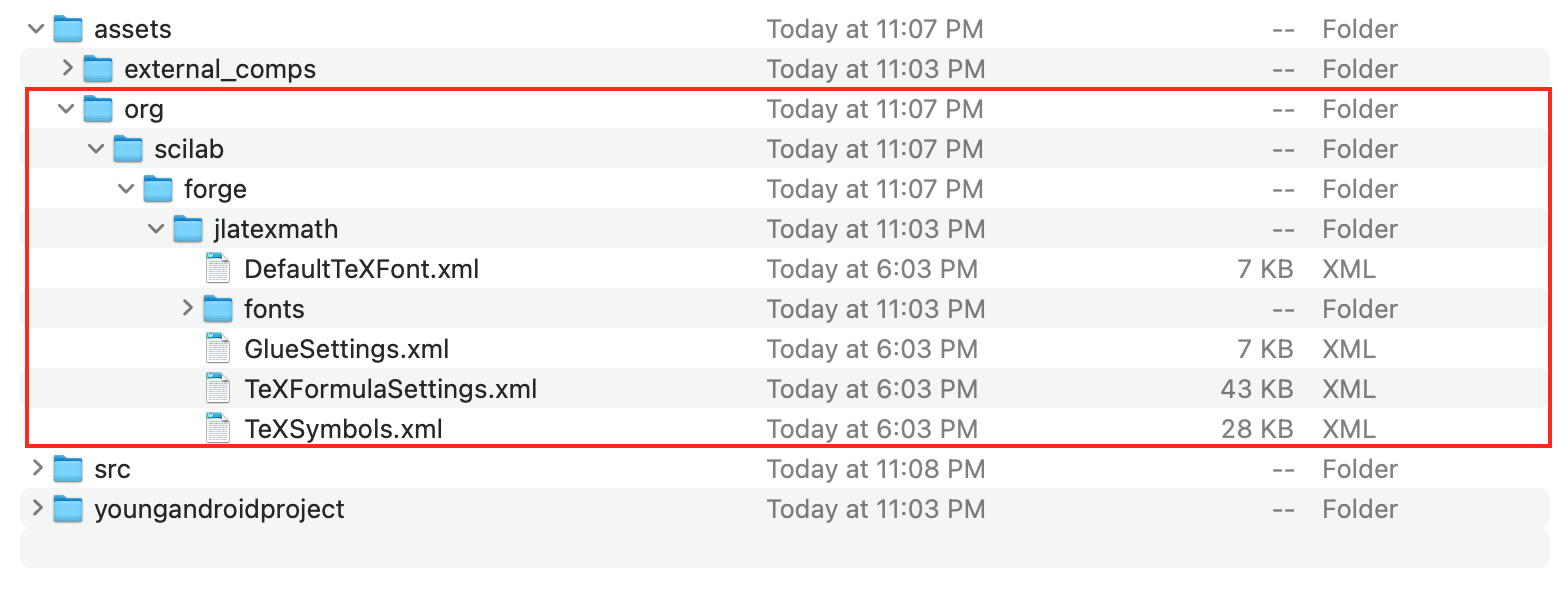Select the jlatexmath folder name
The width and height of the screenshot is (1566, 604).
click(x=276, y=229)
